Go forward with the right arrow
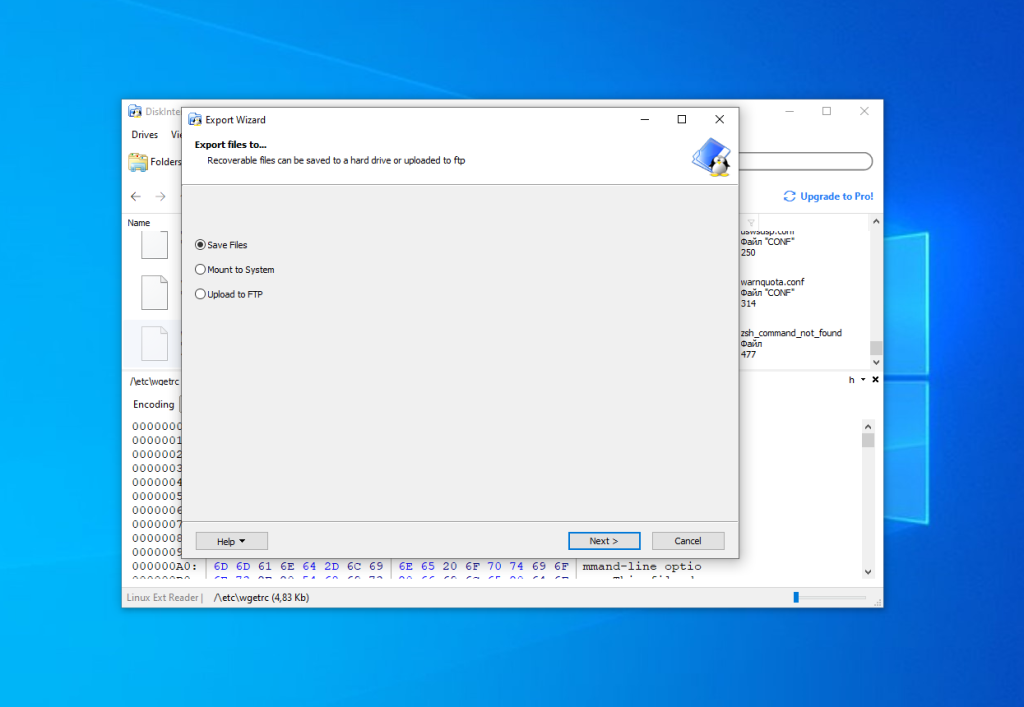The width and height of the screenshot is (1024, 707). pyautogui.click(x=160, y=197)
